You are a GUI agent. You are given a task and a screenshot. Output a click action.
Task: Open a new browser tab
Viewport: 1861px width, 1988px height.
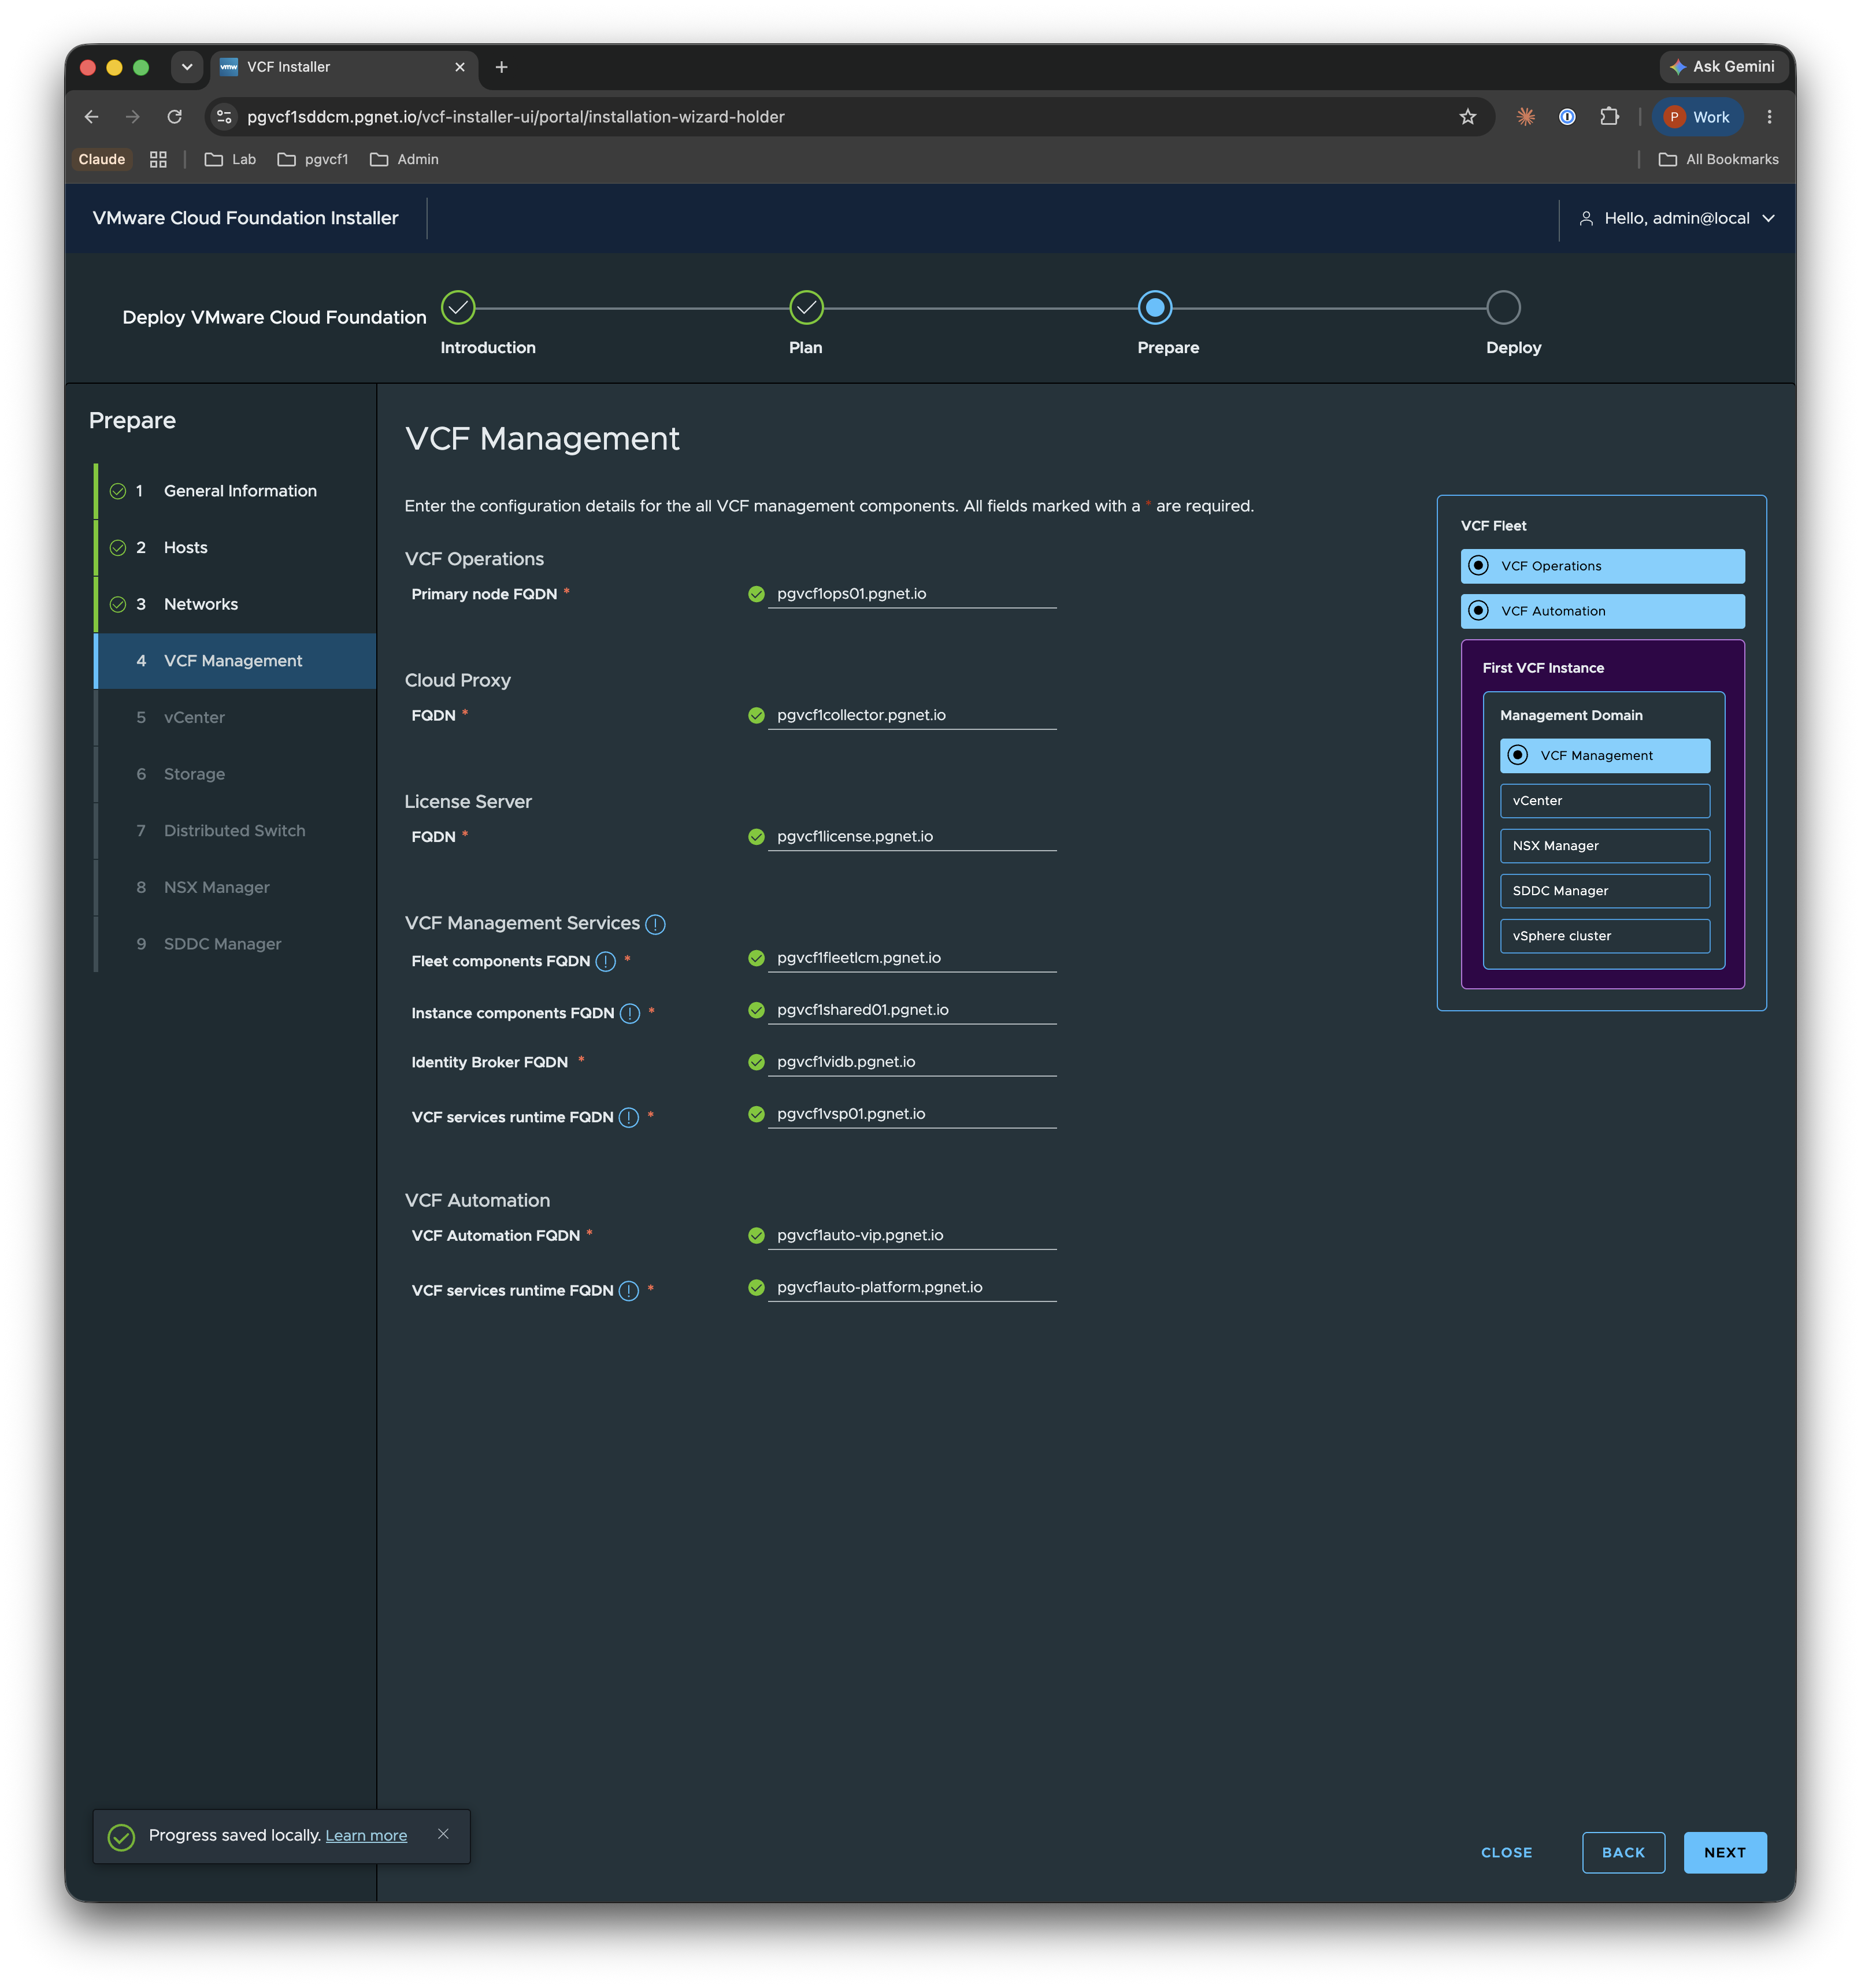tap(501, 67)
